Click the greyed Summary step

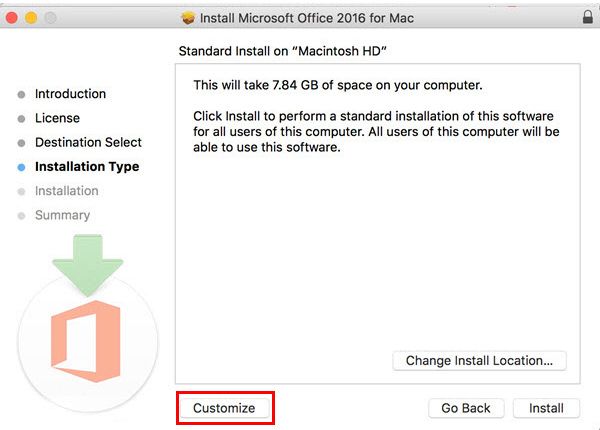pyautogui.click(x=62, y=215)
